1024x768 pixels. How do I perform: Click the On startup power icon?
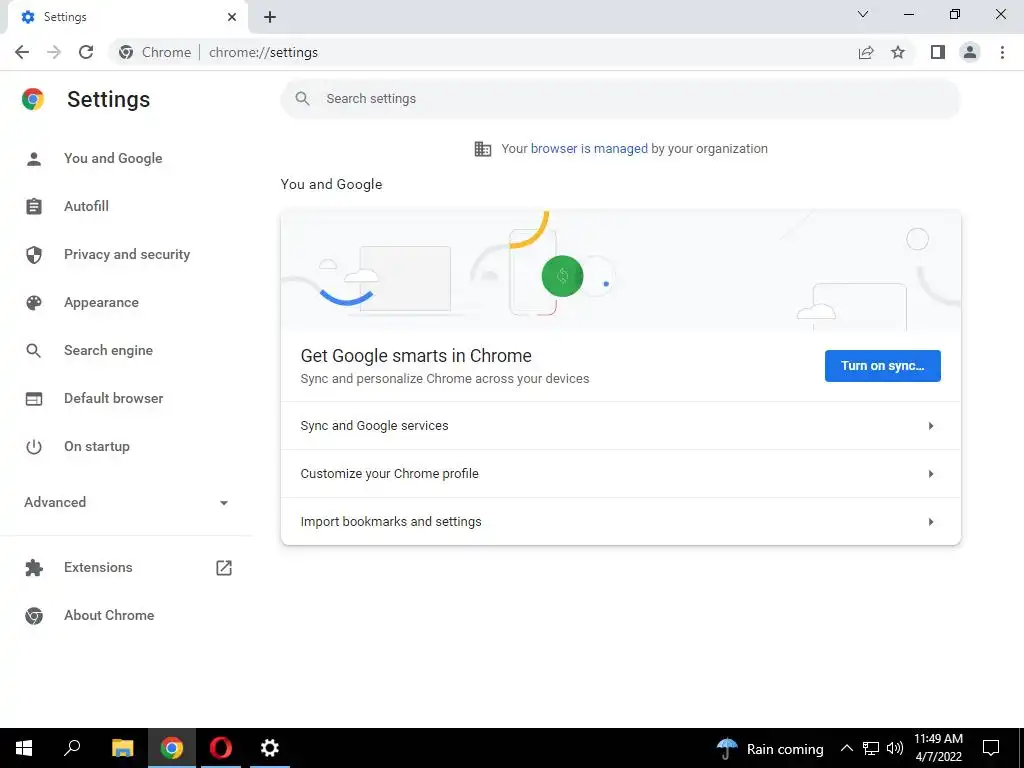34,447
